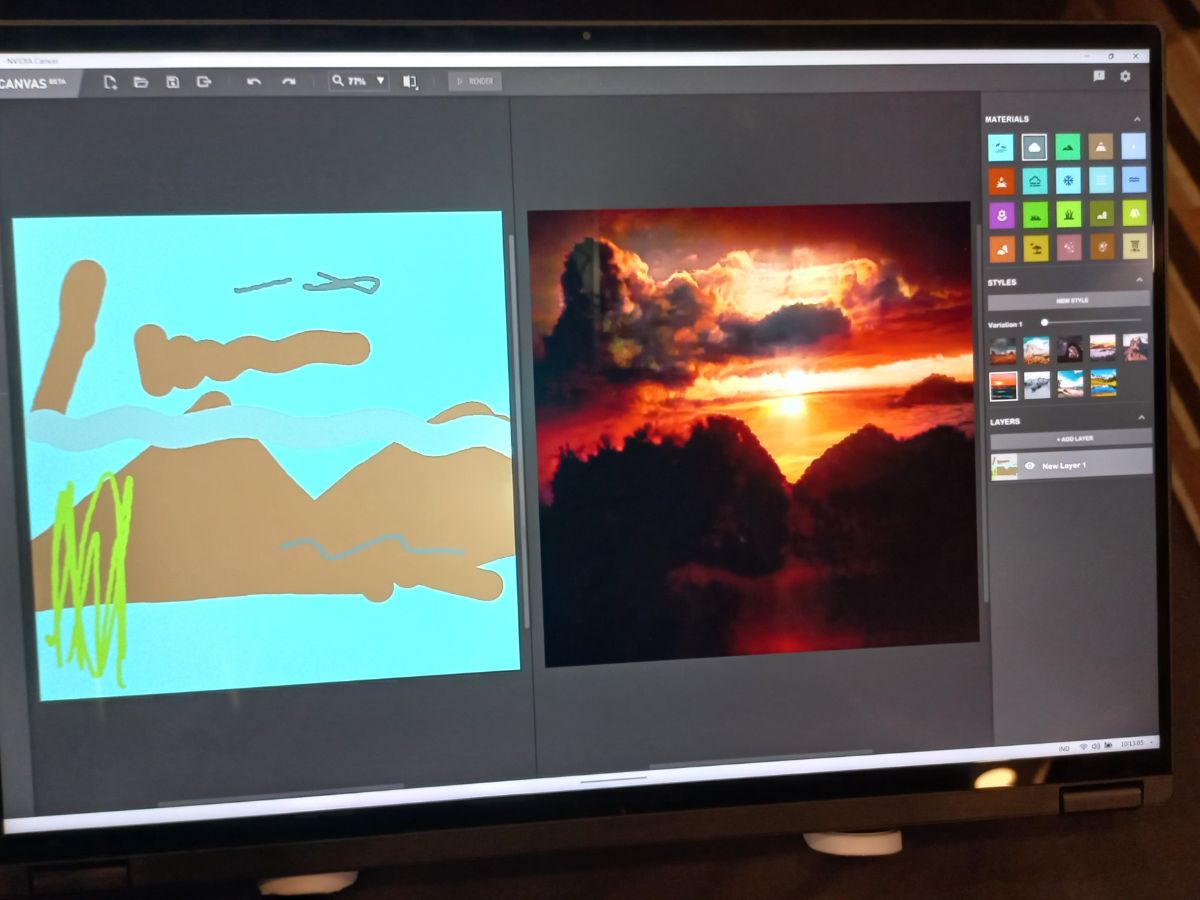Screen dimensions: 1200x900
Task: Open the settings gear icon
Action: click(1125, 76)
